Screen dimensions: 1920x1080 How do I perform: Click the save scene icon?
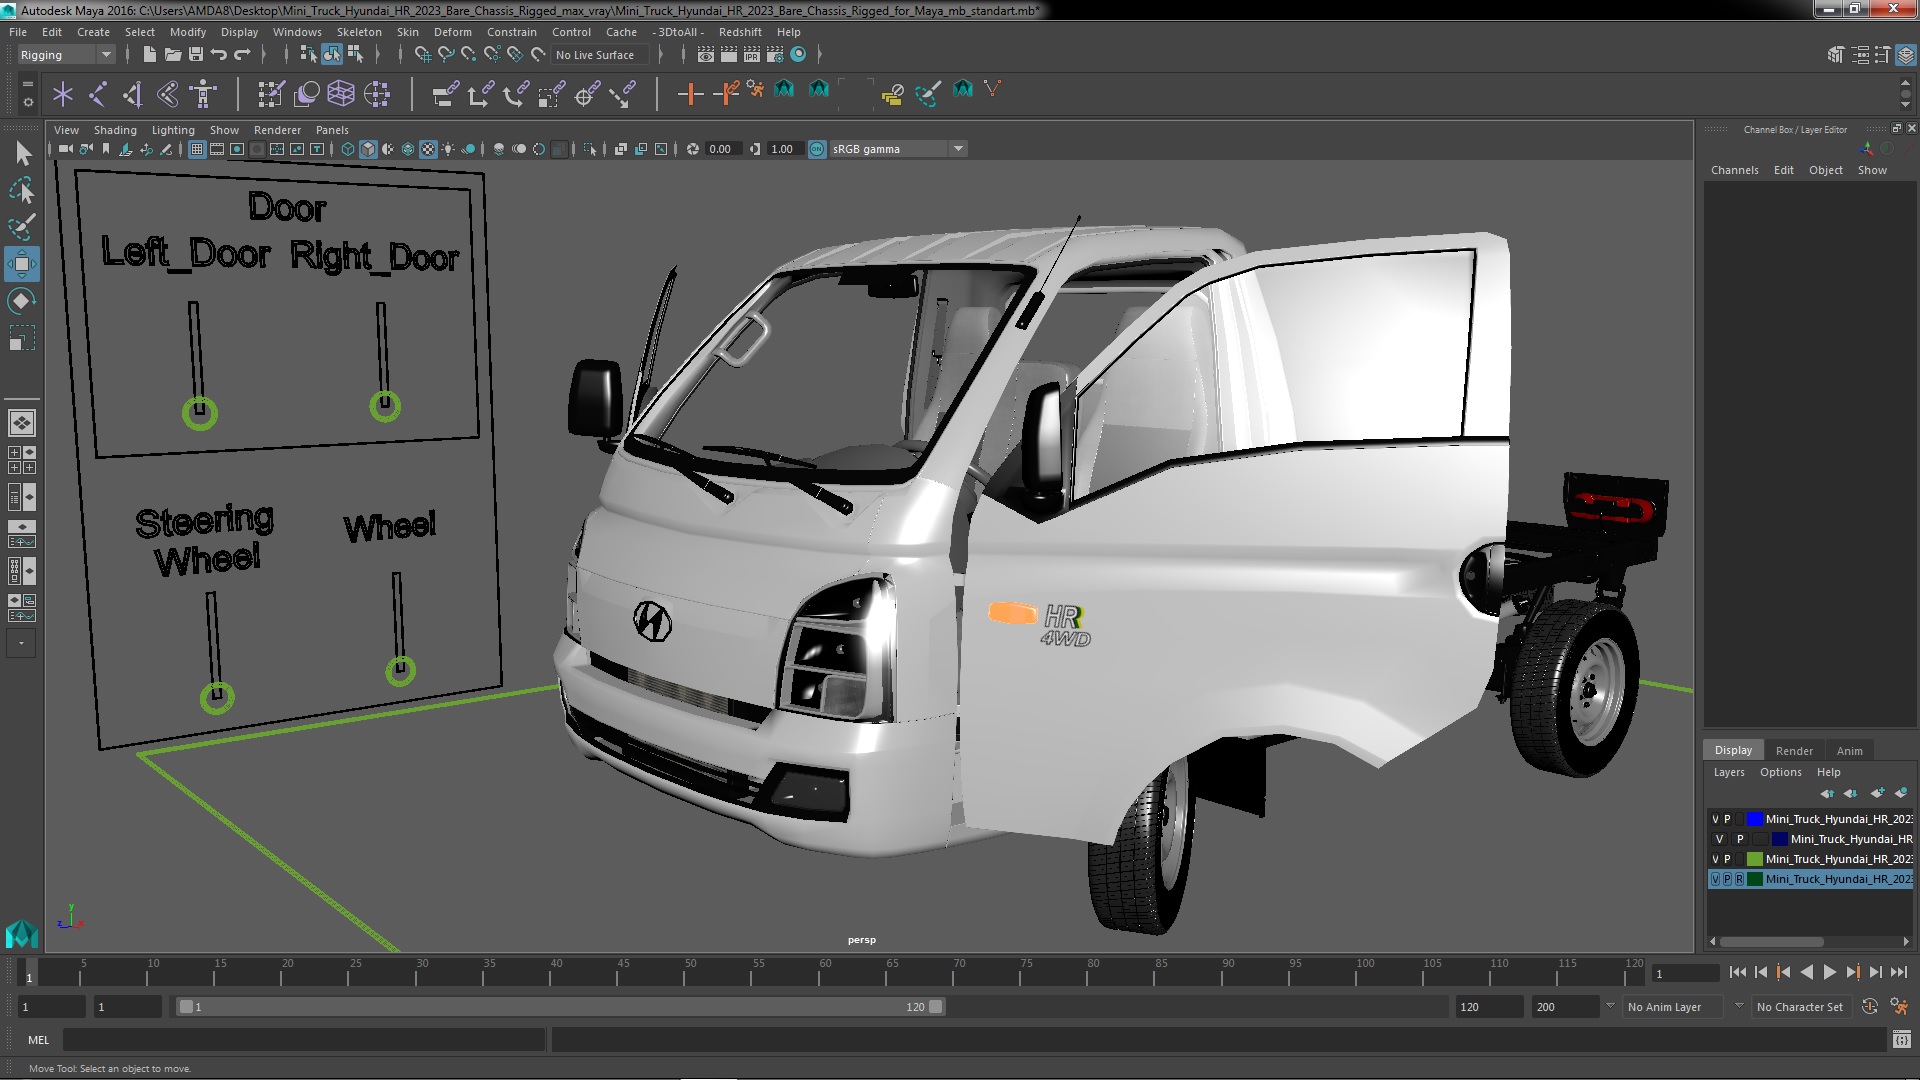pos(196,55)
